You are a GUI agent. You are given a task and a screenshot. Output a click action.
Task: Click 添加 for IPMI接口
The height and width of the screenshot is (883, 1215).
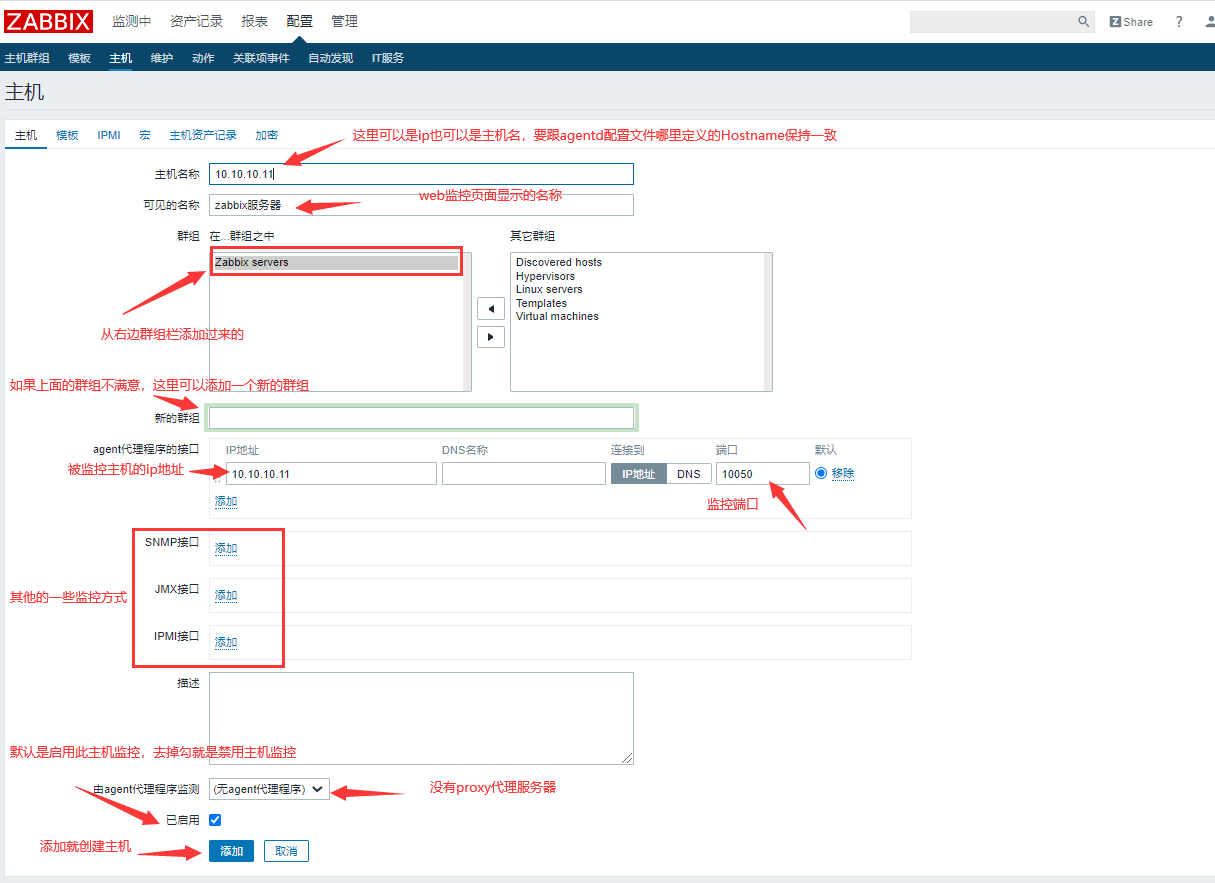[x=226, y=642]
